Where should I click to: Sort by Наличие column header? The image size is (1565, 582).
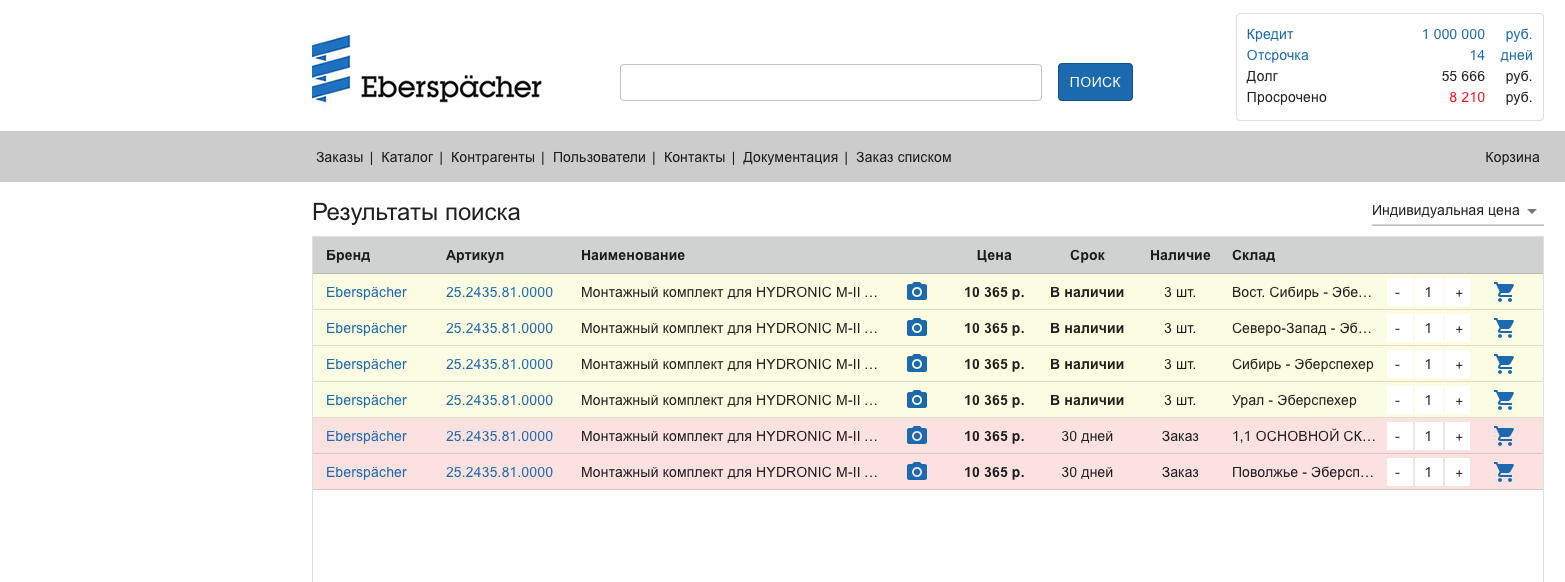(1180, 255)
